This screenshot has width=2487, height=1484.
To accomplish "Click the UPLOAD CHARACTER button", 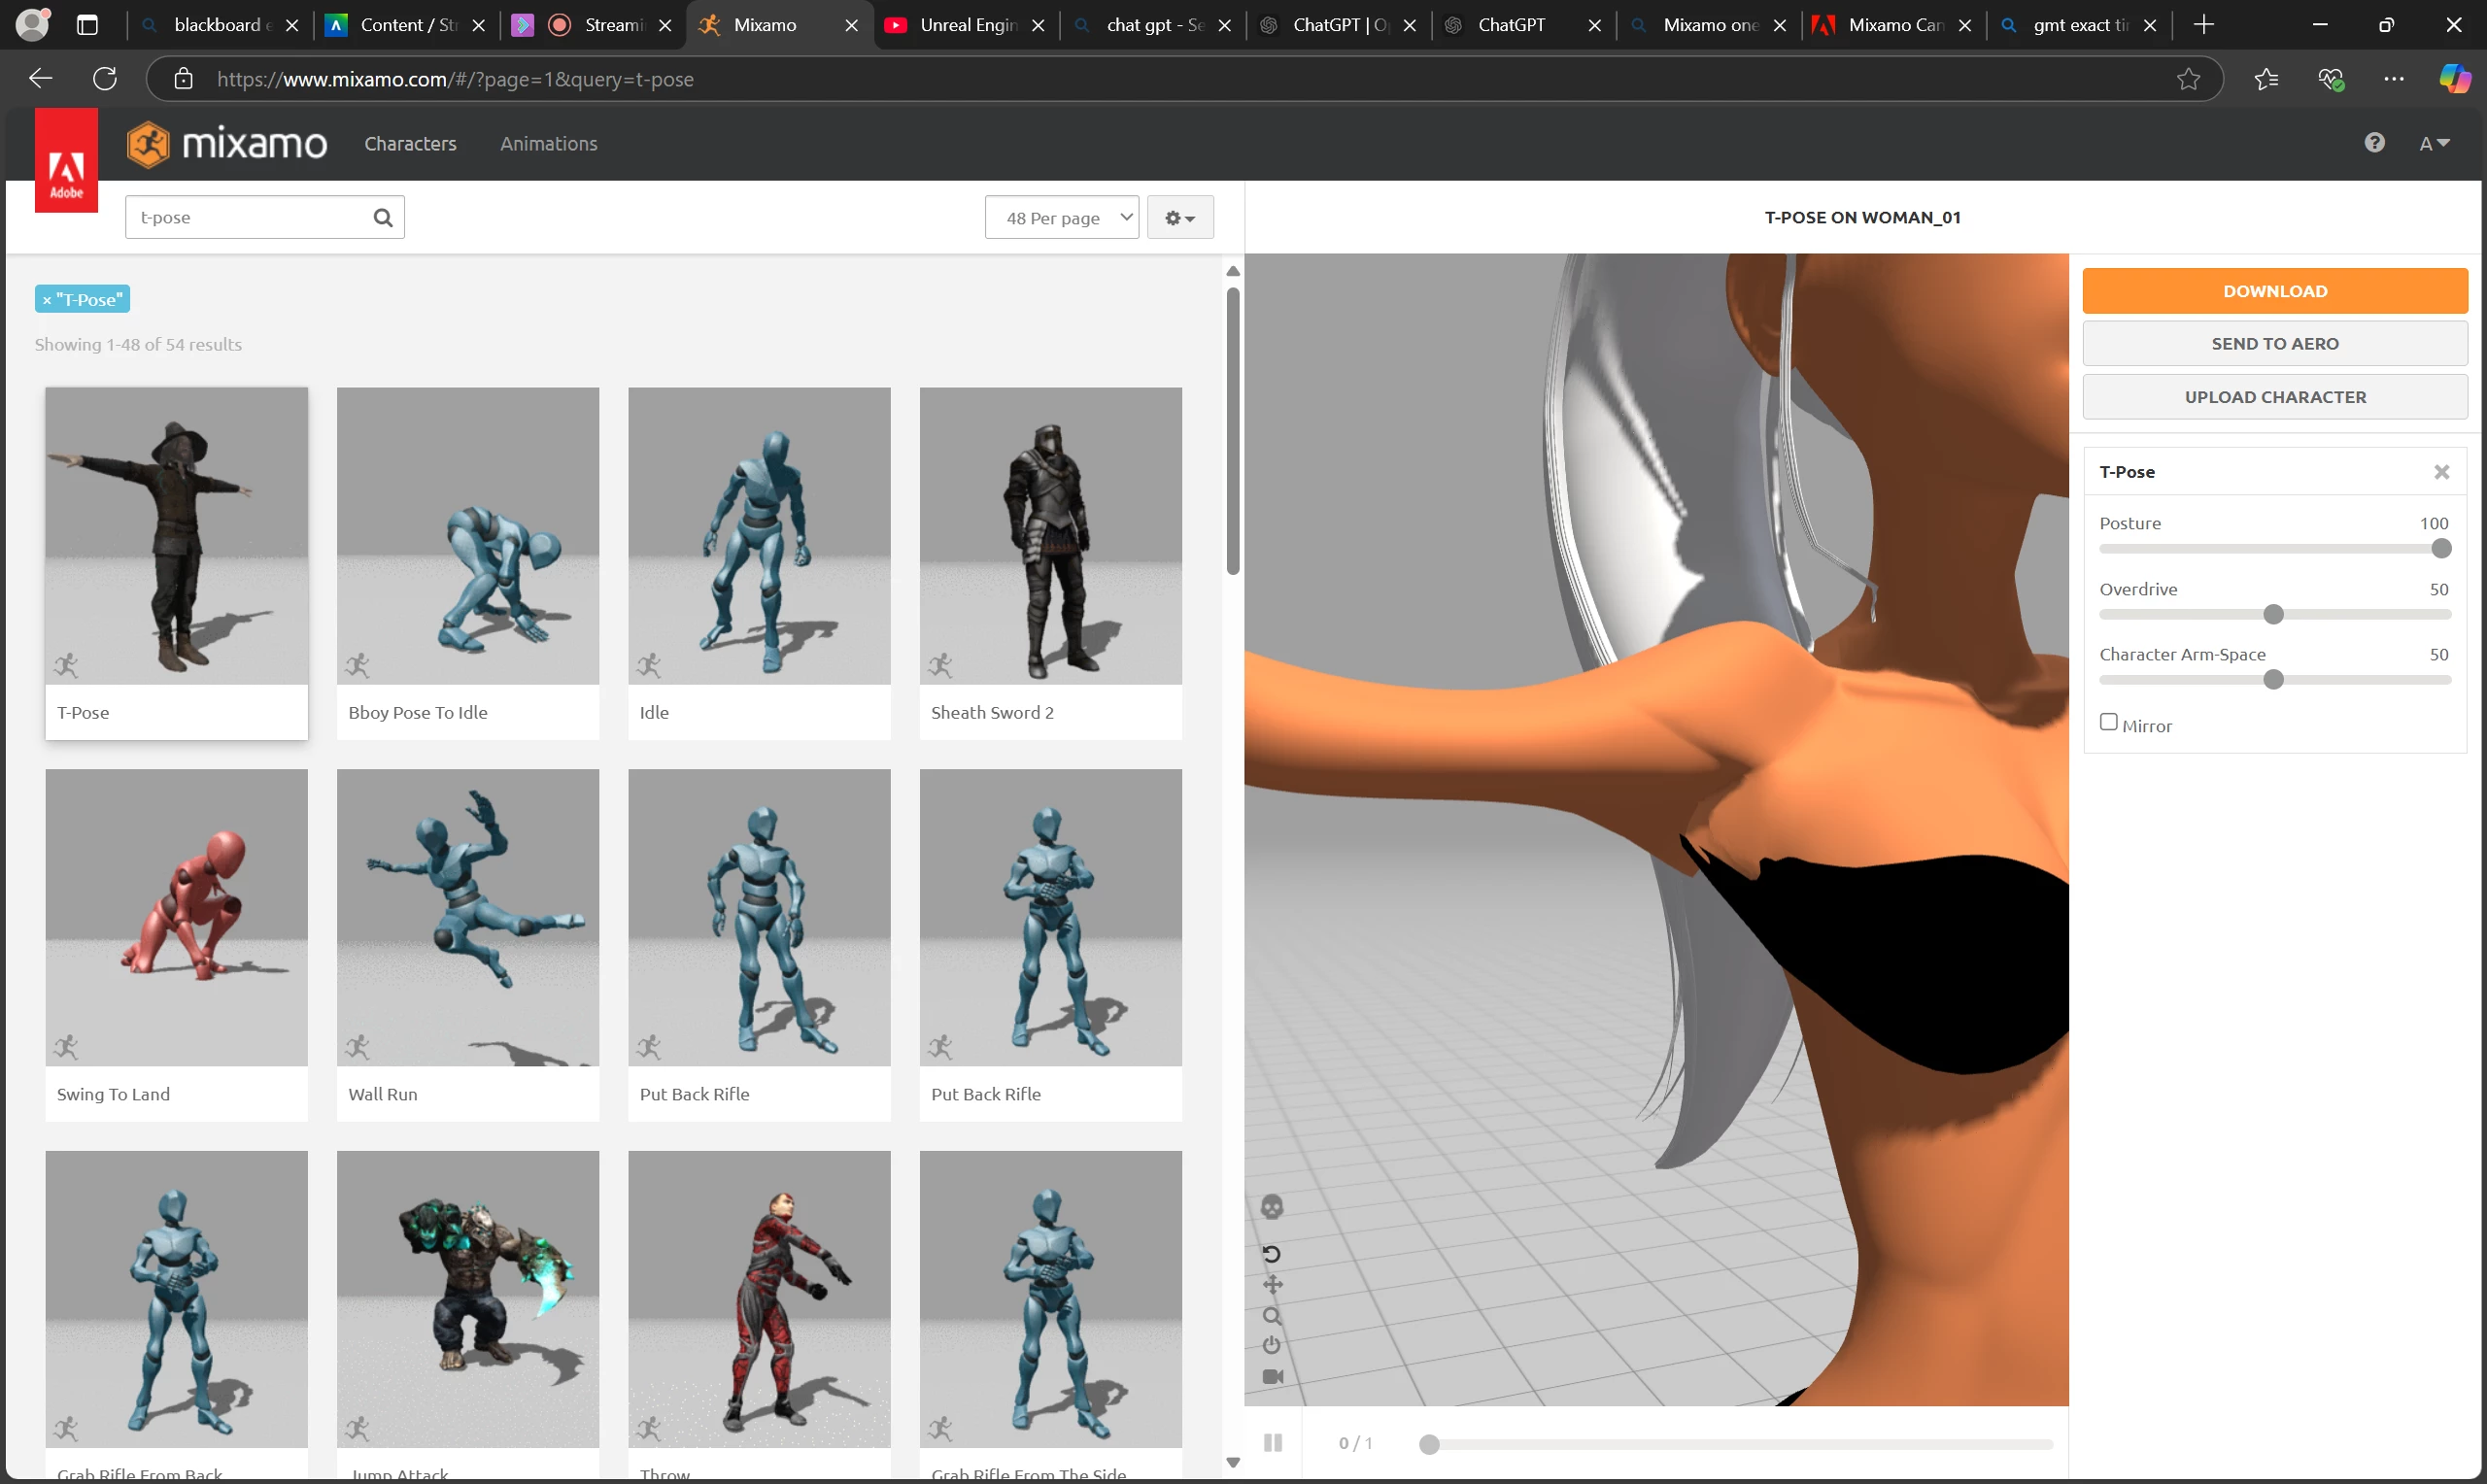I will [x=2274, y=397].
